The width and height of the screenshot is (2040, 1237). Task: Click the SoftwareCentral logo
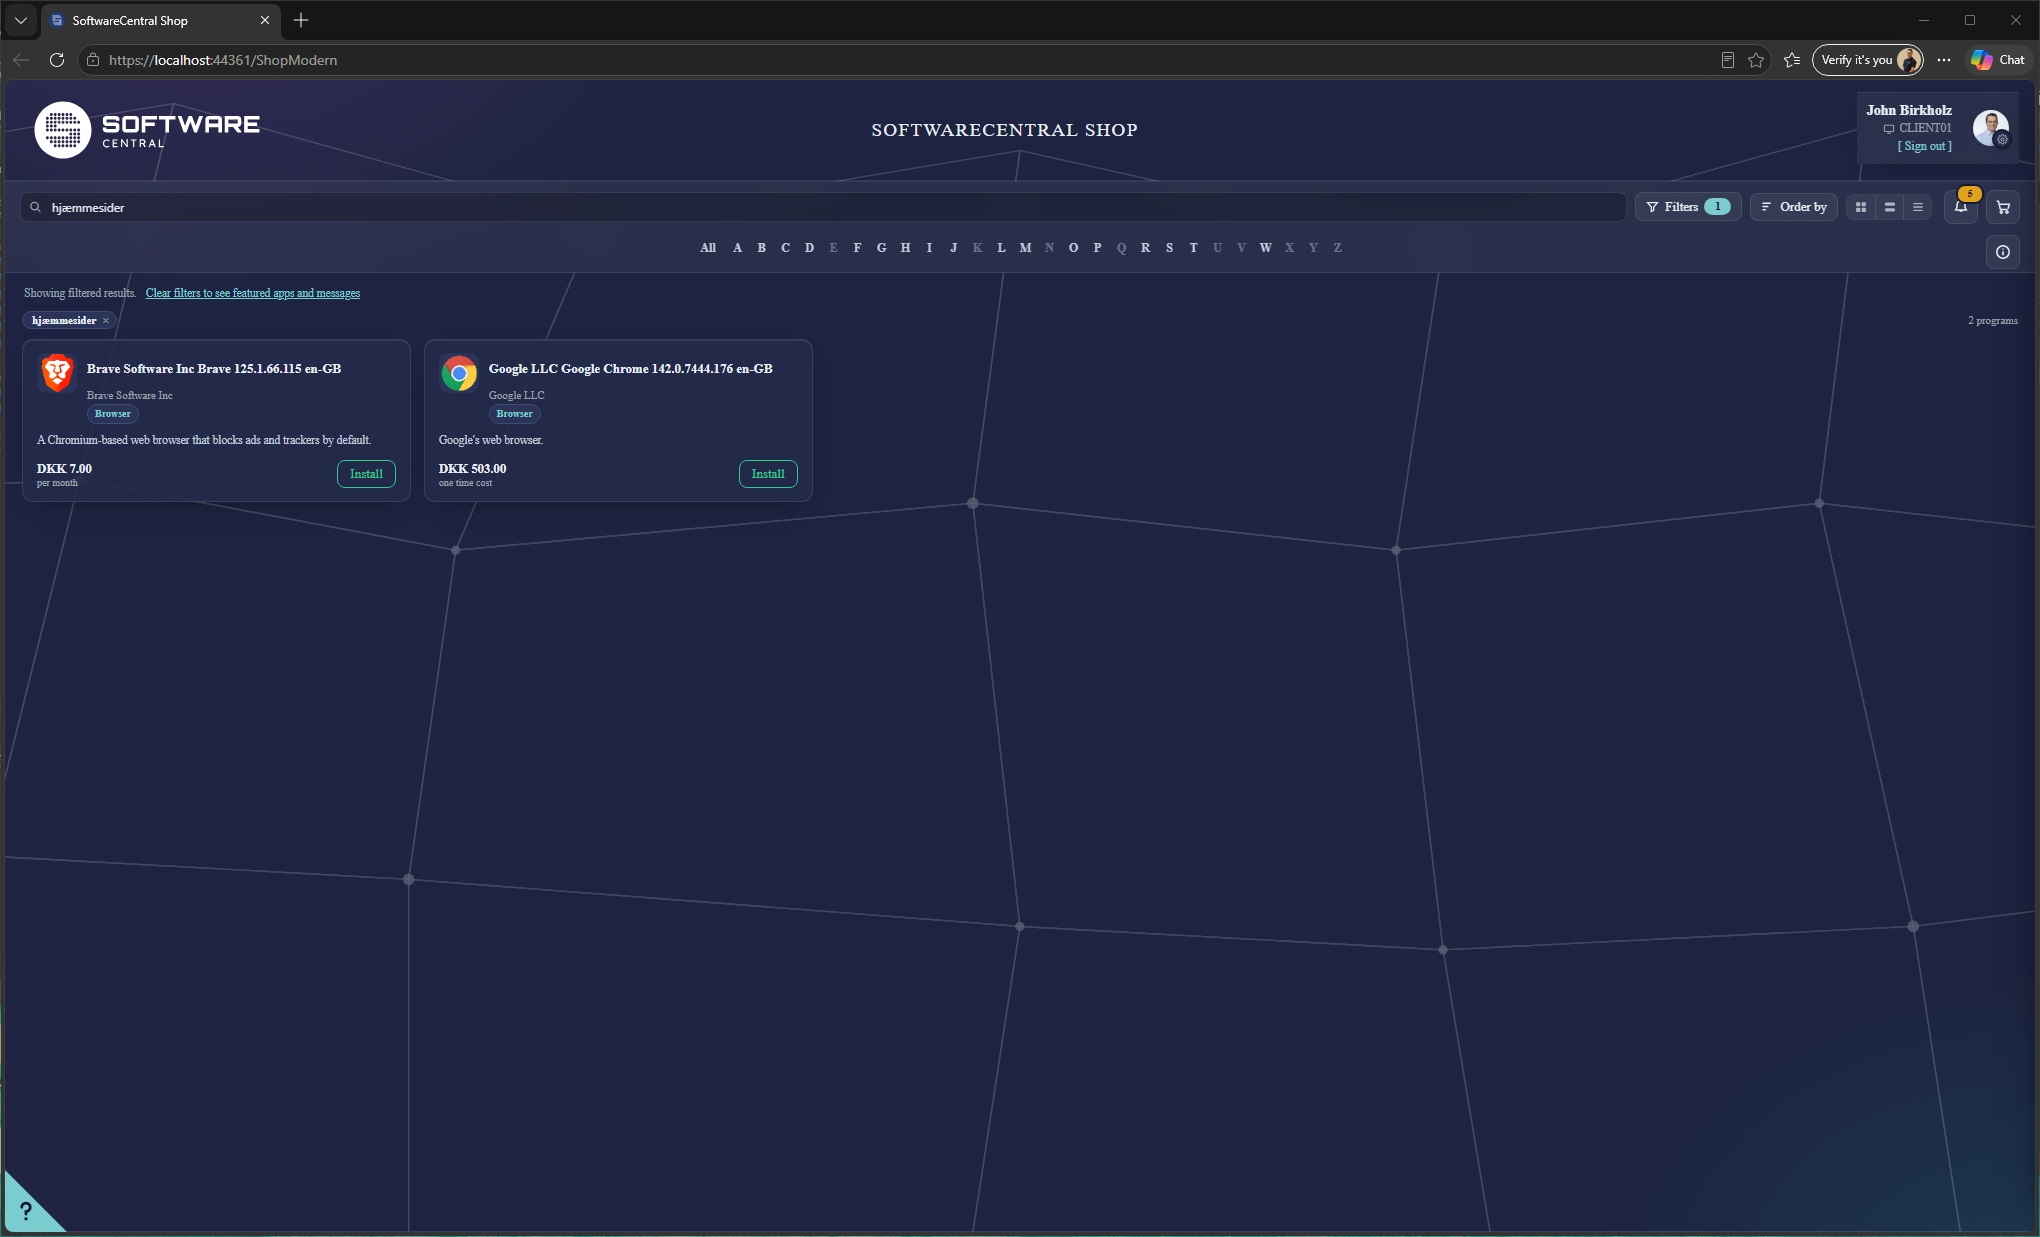(147, 130)
